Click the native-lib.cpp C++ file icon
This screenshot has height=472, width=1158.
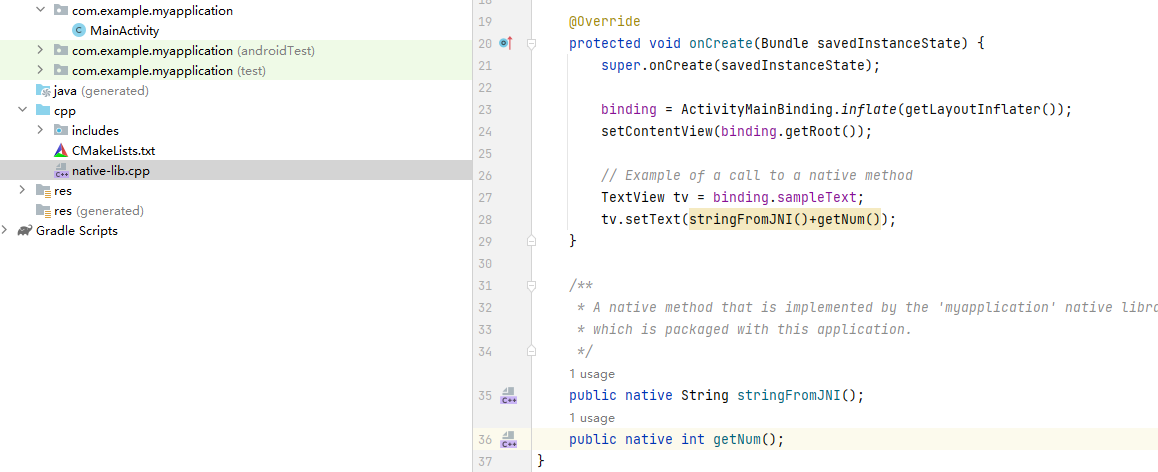pyautogui.click(x=61, y=171)
